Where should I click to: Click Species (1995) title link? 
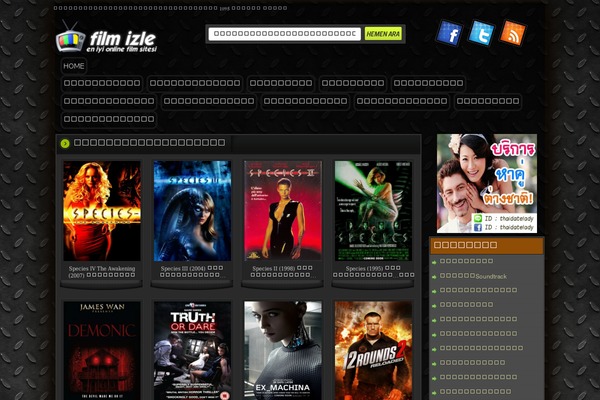coord(373,272)
